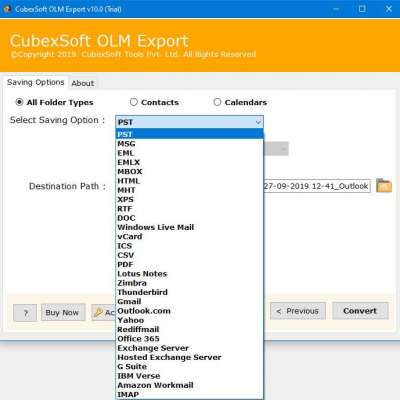Choose the Contacts radio option

pos(134,102)
